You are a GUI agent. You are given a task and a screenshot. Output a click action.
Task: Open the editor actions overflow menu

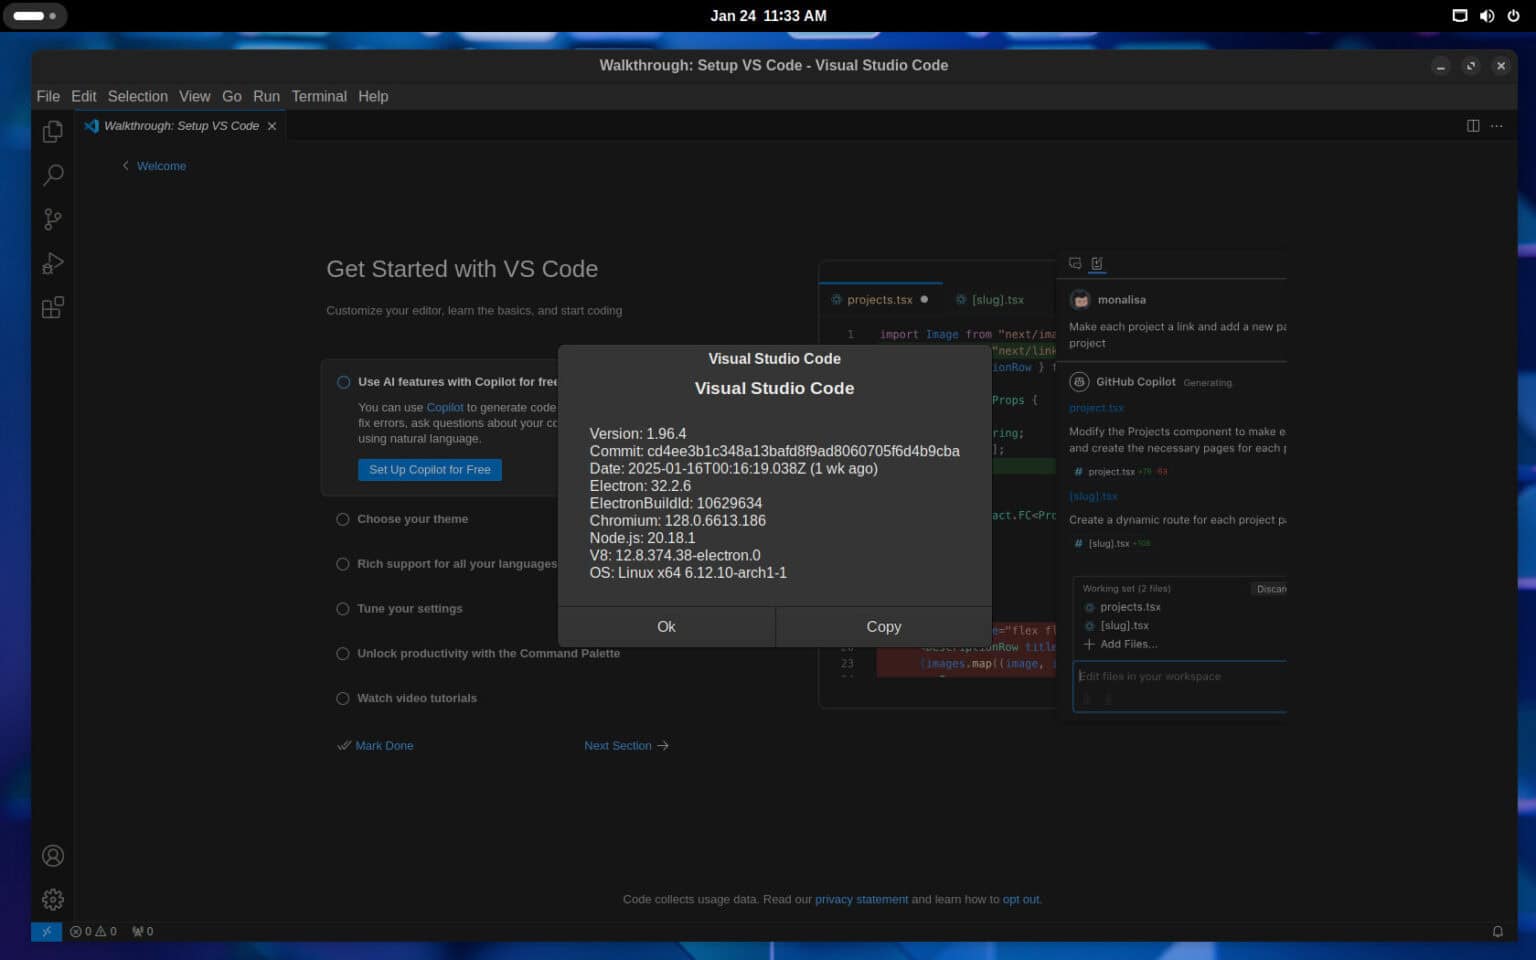click(1497, 125)
